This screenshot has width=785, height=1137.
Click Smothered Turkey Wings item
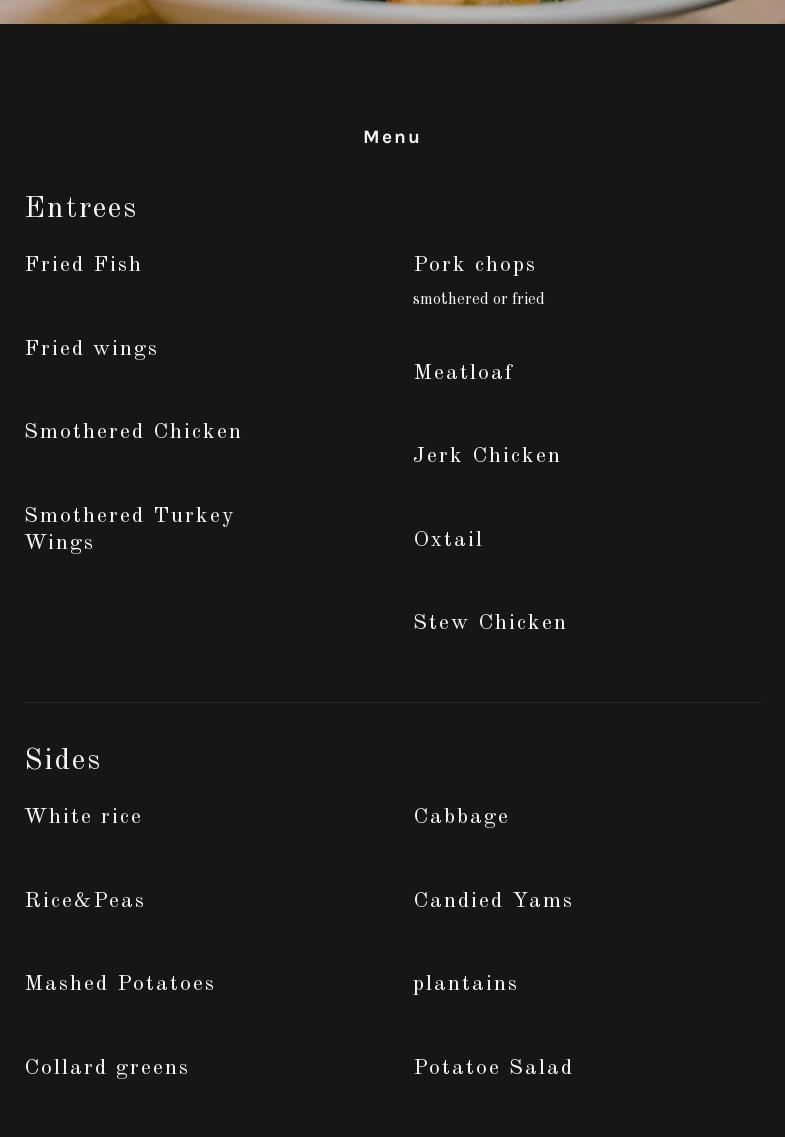click(x=129, y=529)
